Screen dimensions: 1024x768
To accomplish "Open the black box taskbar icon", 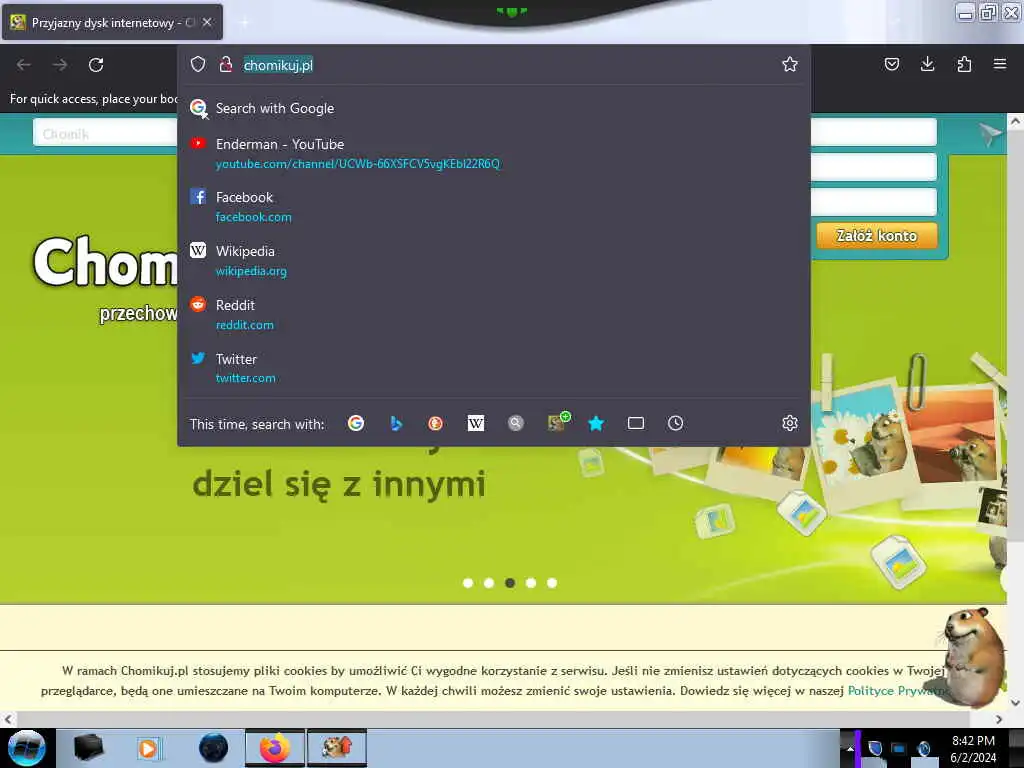I will pyautogui.click(x=88, y=748).
